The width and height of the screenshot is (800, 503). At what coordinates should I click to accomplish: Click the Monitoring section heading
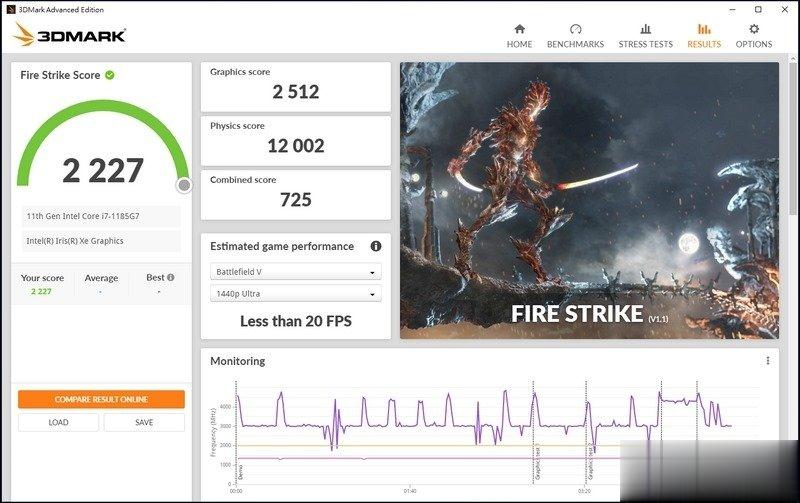click(238, 361)
